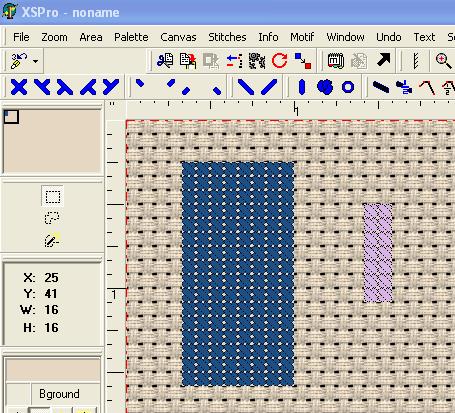Open the Palette menu

pos(131,37)
